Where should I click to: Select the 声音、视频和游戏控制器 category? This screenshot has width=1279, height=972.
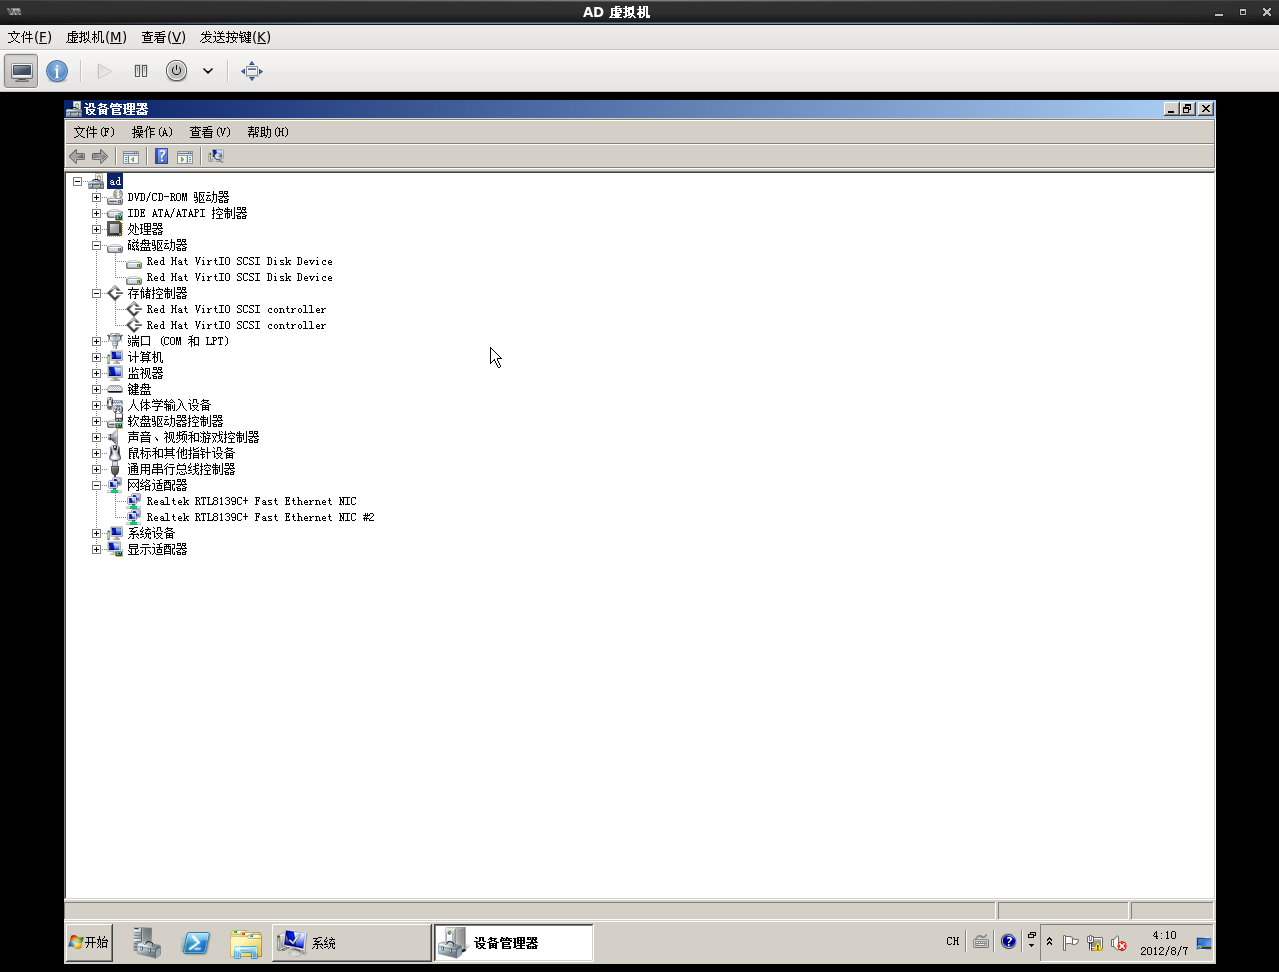click(193, 437)
